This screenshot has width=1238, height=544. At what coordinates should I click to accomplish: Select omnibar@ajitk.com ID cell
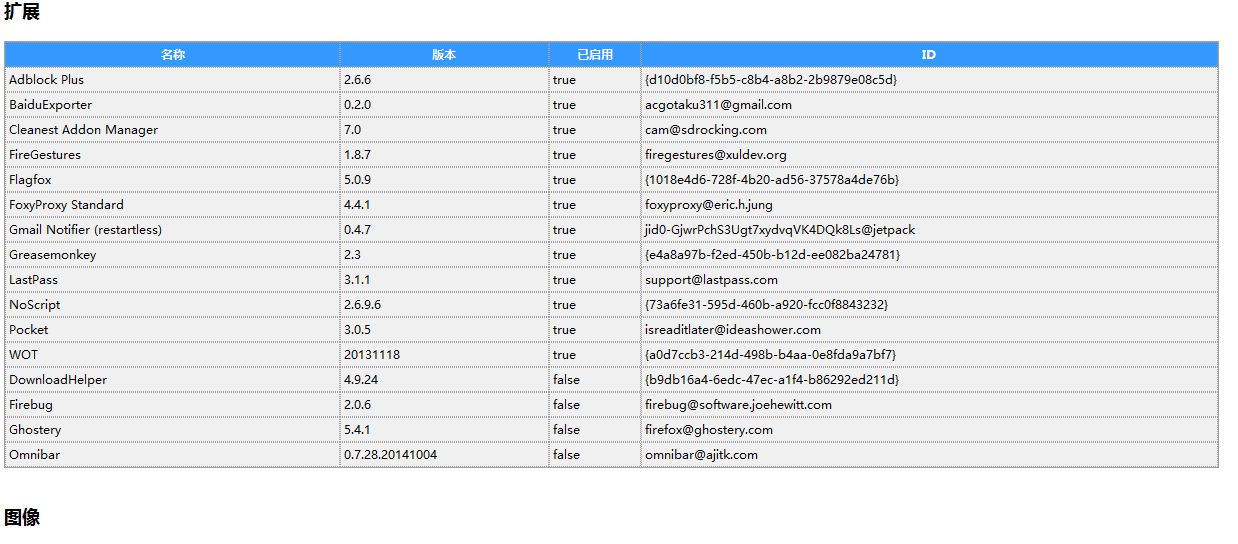pos(929,455)
